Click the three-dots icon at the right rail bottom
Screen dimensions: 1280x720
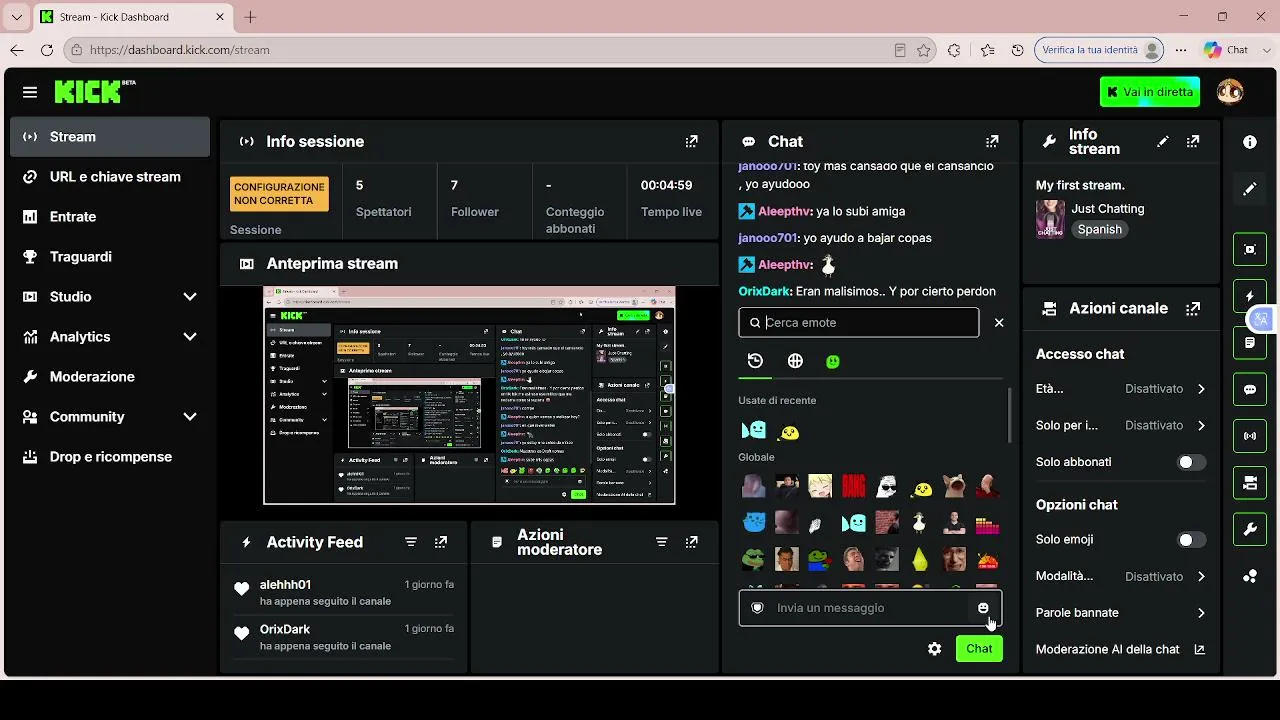tap(1250, 576)
